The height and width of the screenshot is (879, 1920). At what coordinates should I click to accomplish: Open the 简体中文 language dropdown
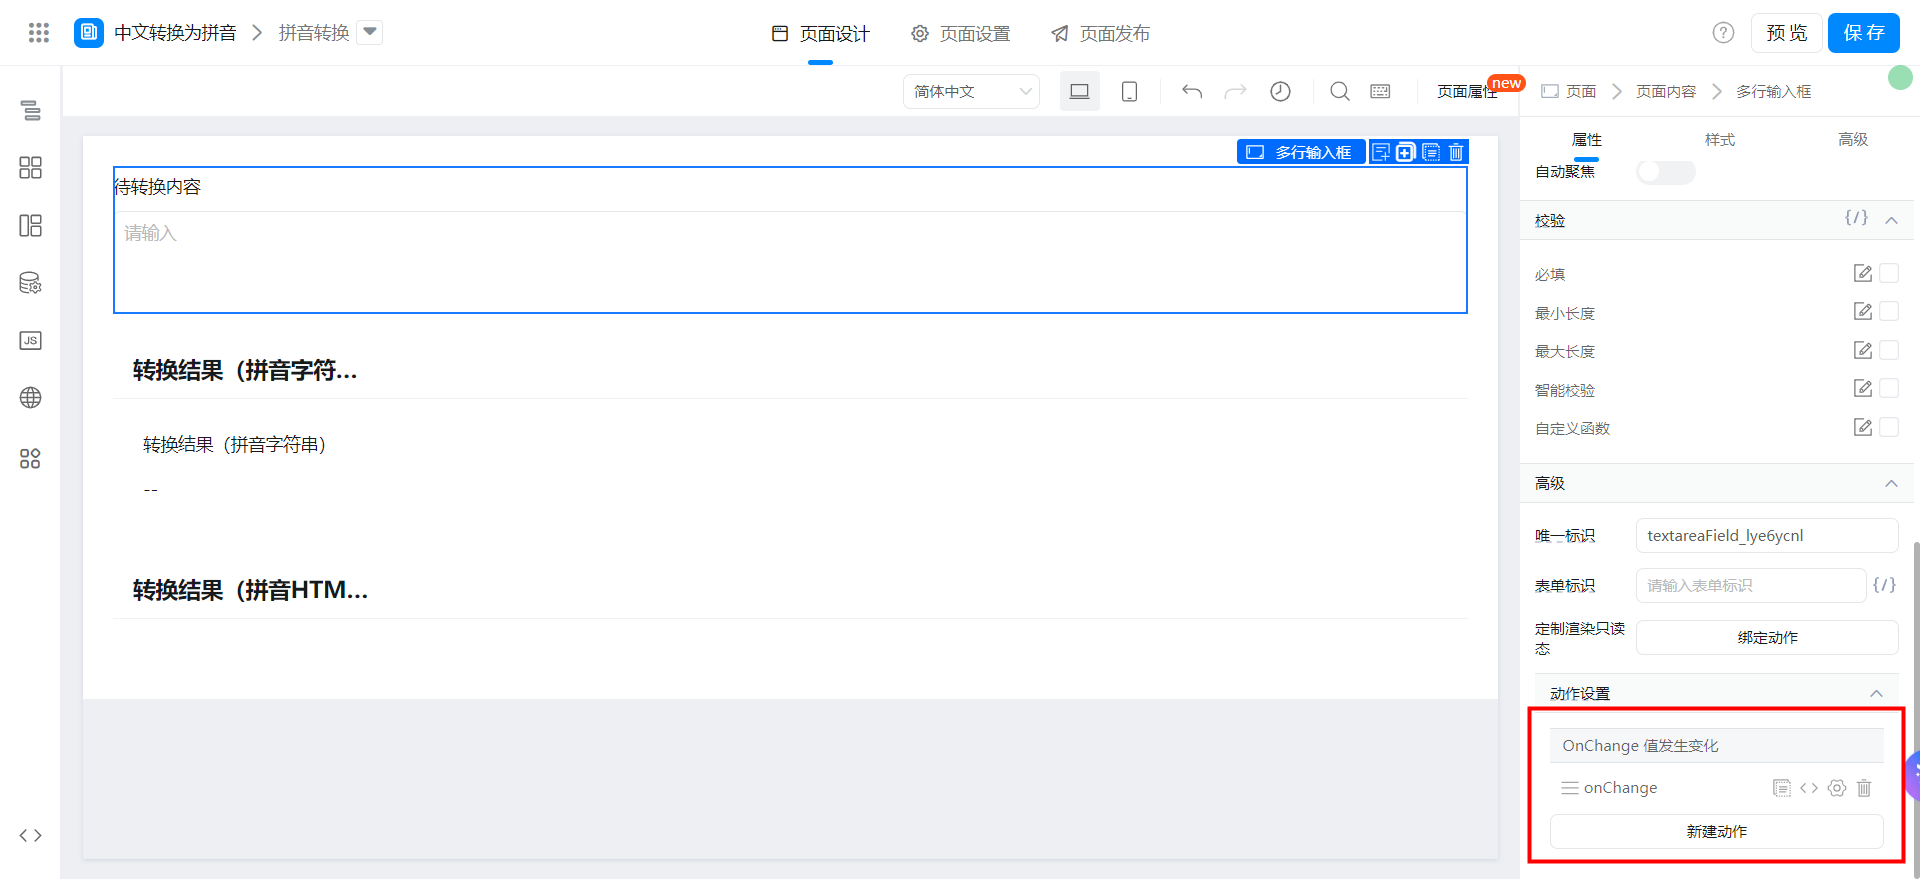tap(971, 91)
